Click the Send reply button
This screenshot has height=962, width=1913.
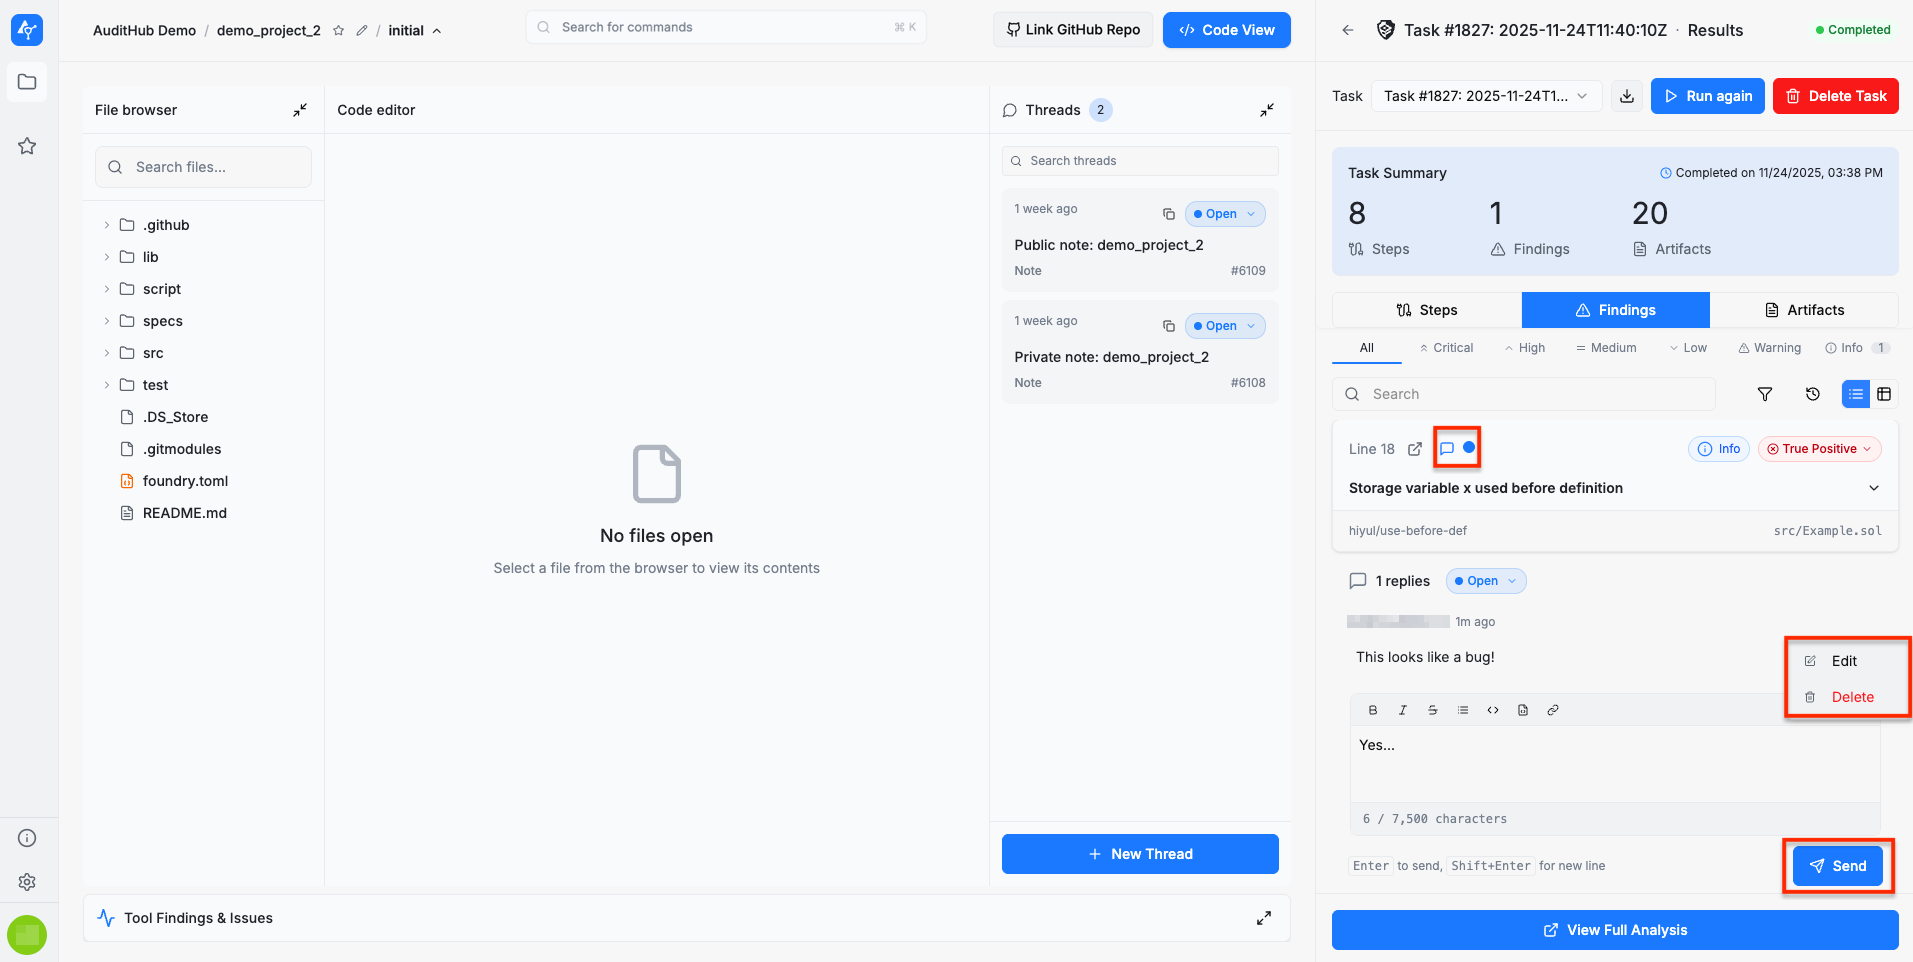(1838, 866)
